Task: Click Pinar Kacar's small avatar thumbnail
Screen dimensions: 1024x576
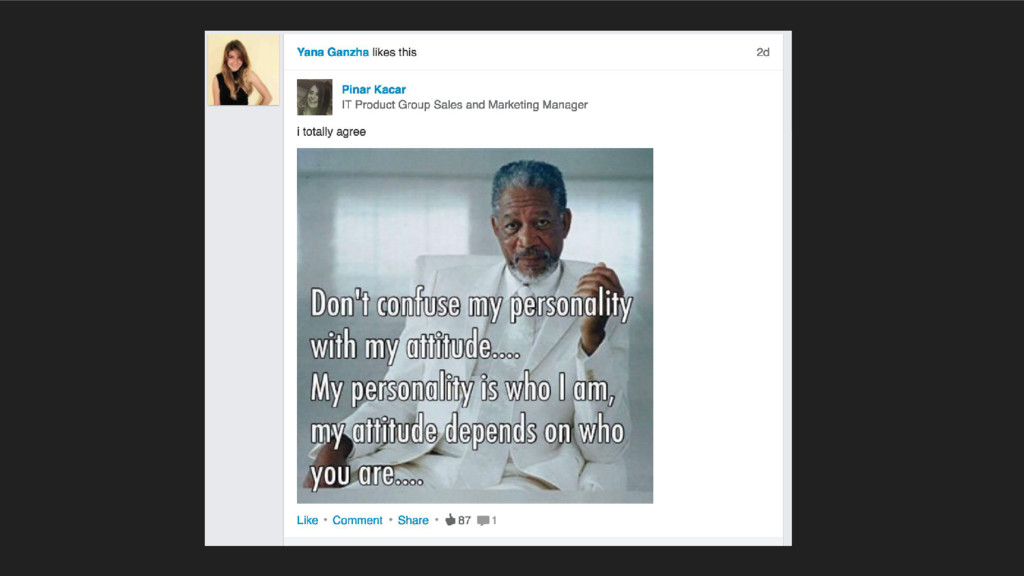Action: pyautogui.click(x=315, y=97)
